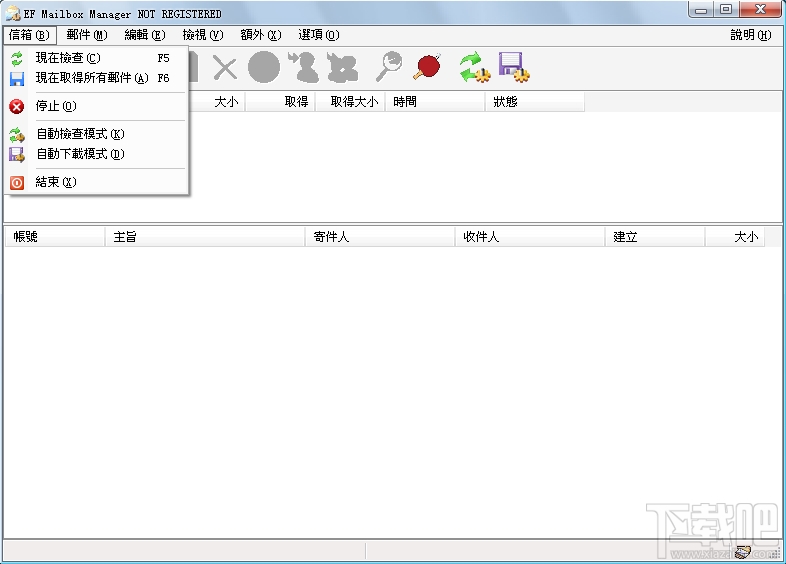This screenshot has height=564, width=786.
Task: Click the red power icon beside 結束
Action: [x=17, y=183]
